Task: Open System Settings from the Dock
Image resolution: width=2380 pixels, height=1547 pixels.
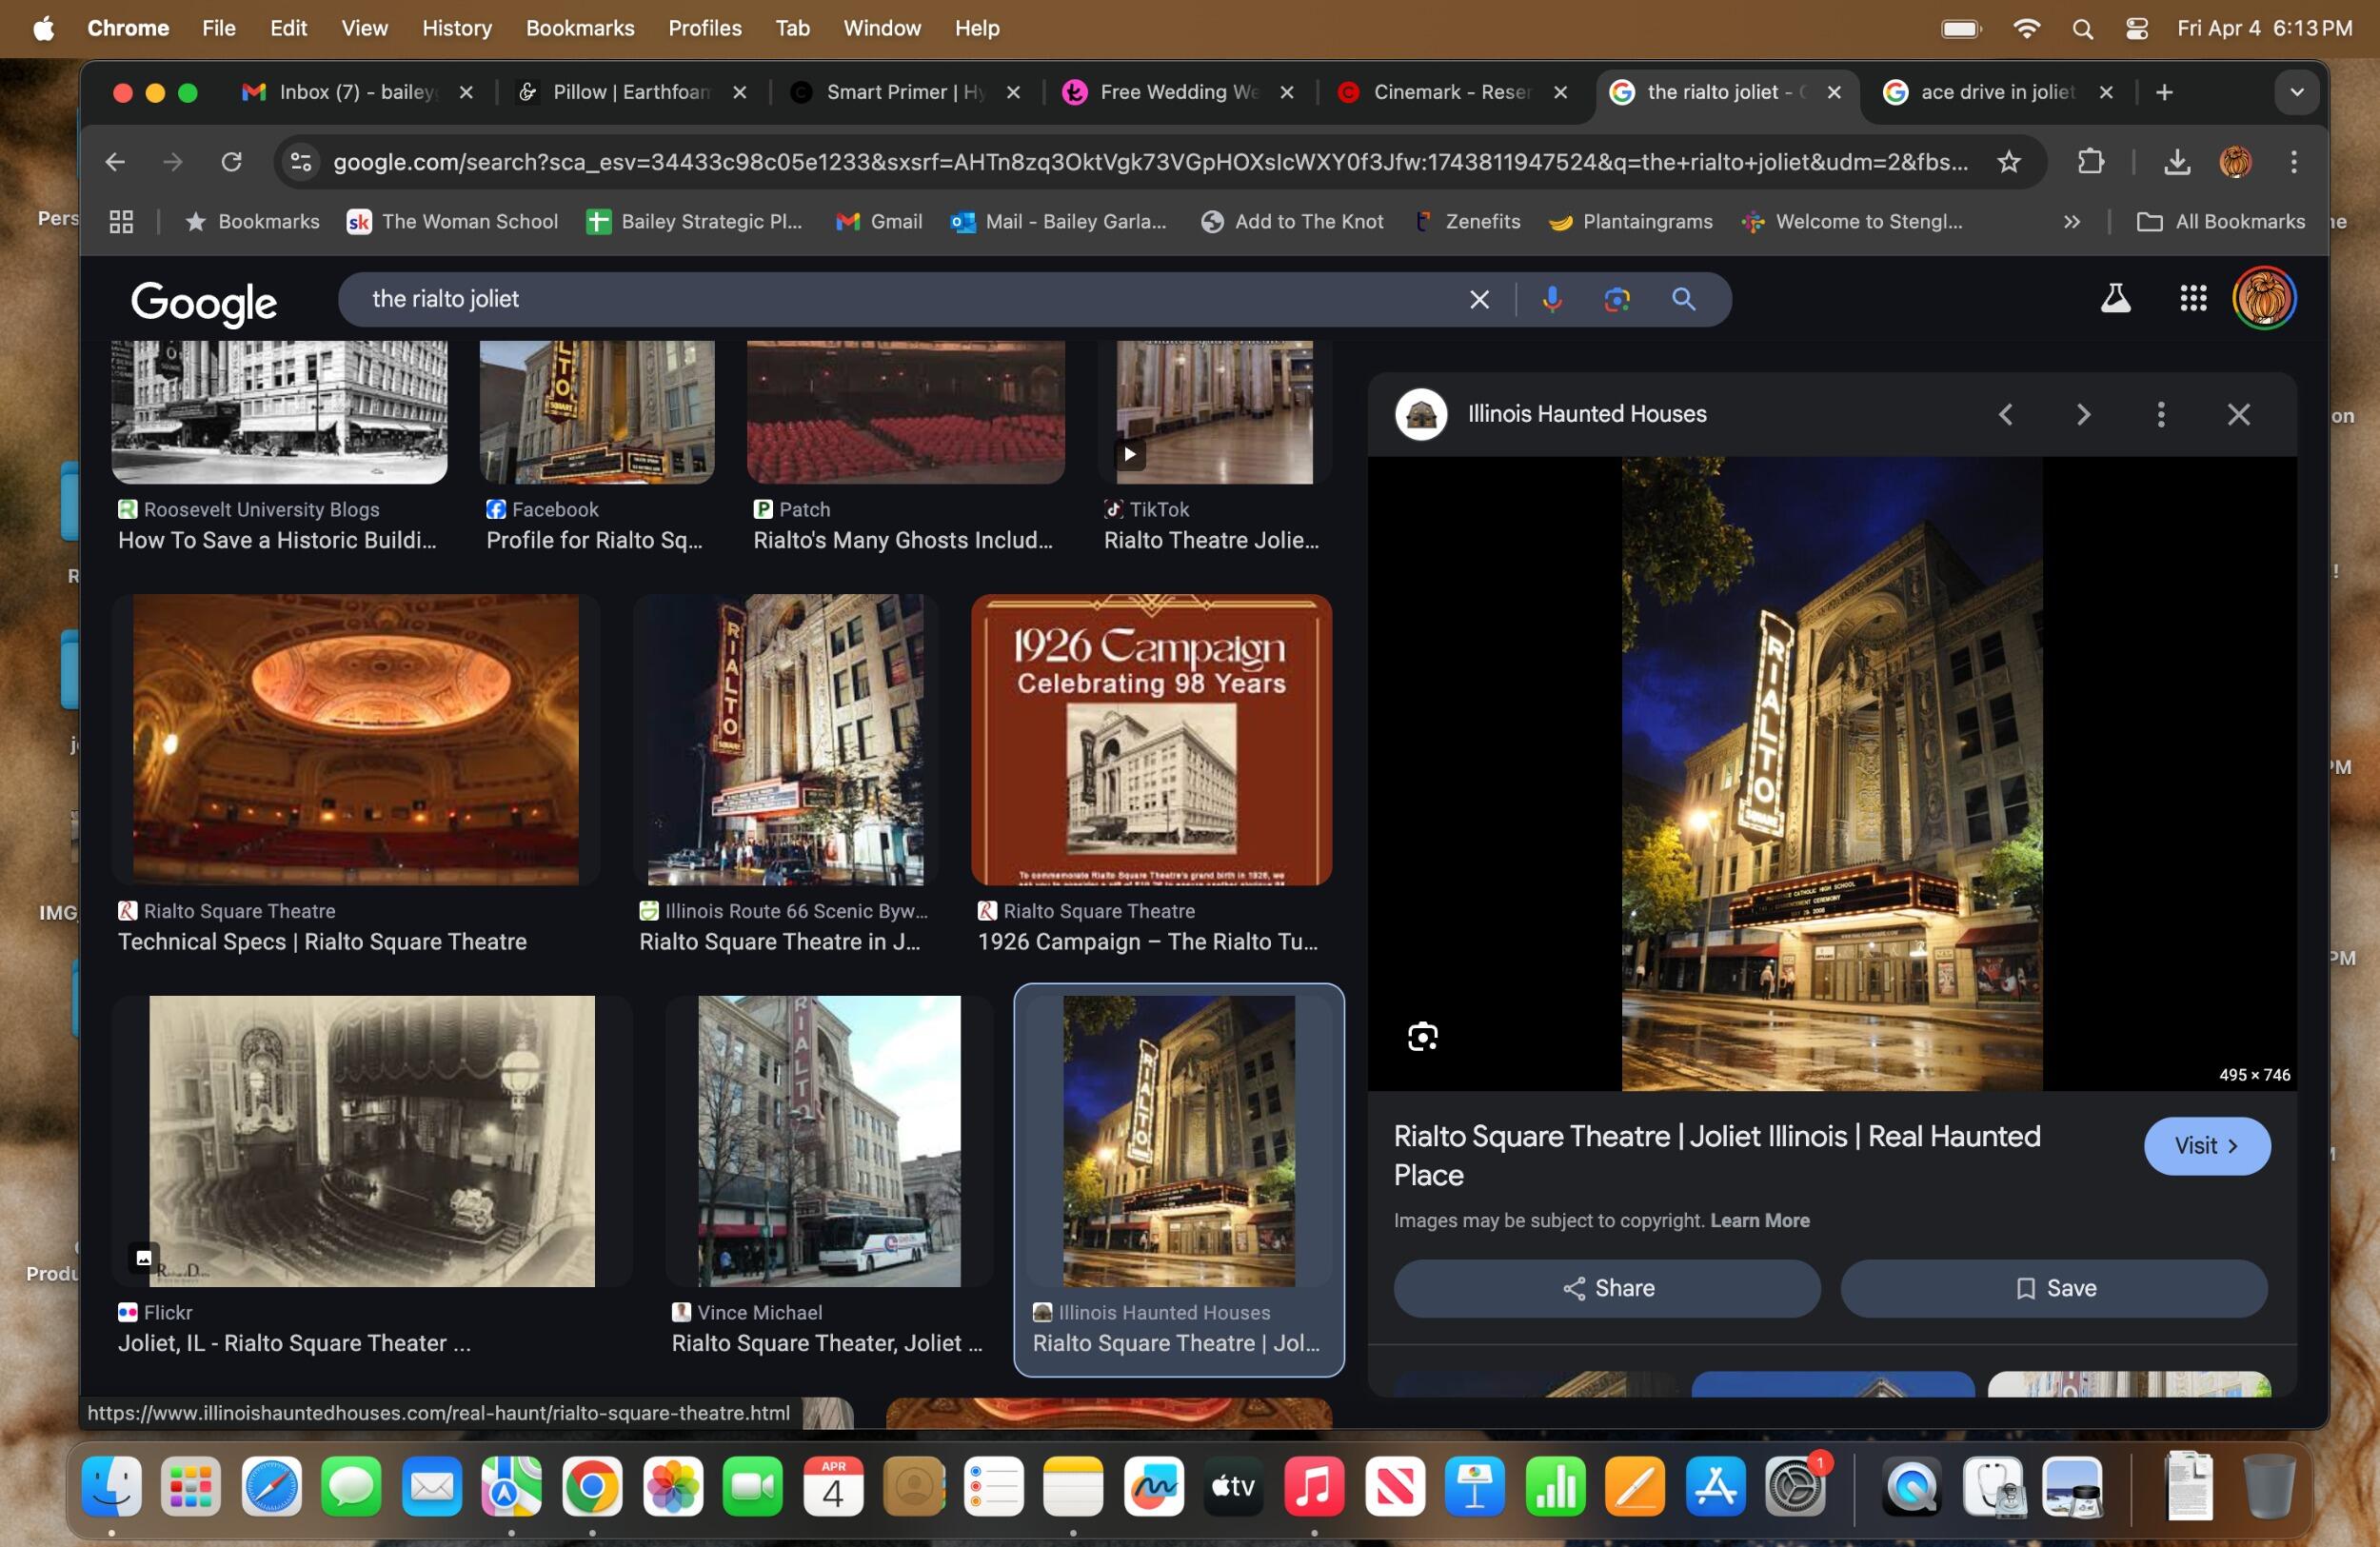Action: (1796, 1487)
